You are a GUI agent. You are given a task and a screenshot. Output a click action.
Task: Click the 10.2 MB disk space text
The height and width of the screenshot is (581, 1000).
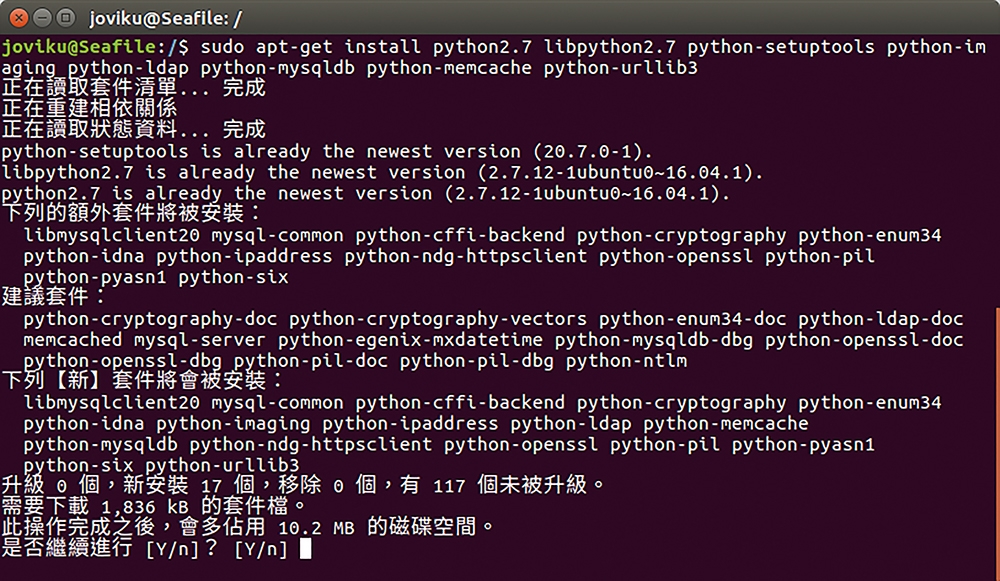tap(316, 528)
